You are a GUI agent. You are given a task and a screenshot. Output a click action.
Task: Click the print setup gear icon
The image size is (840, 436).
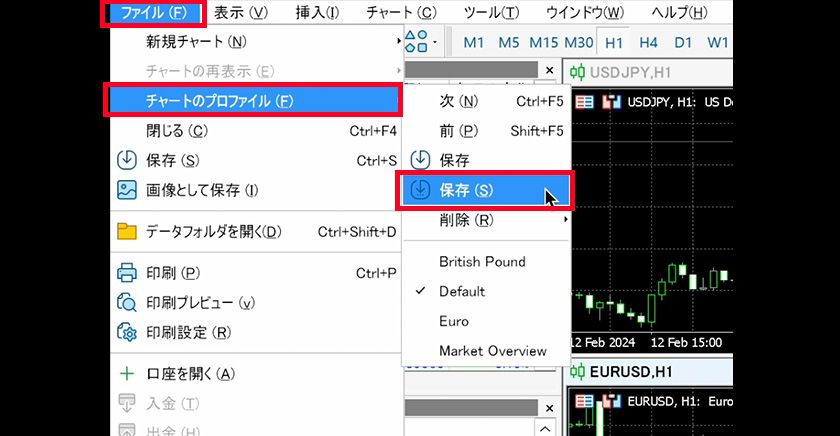(127, 333)
